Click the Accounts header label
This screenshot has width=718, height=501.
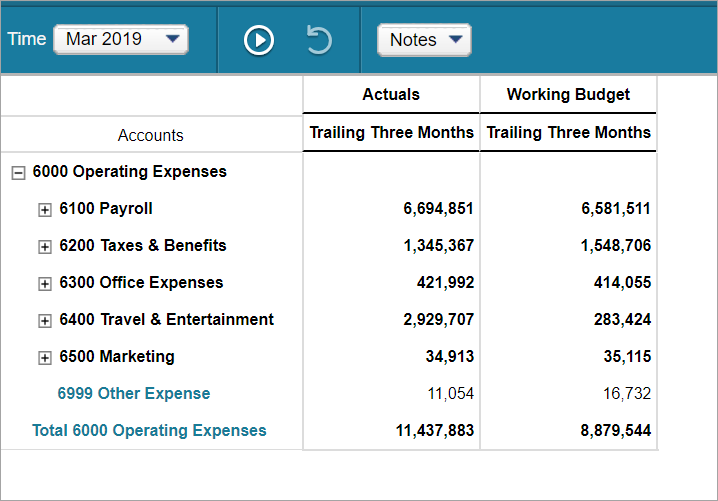(151, 135)
